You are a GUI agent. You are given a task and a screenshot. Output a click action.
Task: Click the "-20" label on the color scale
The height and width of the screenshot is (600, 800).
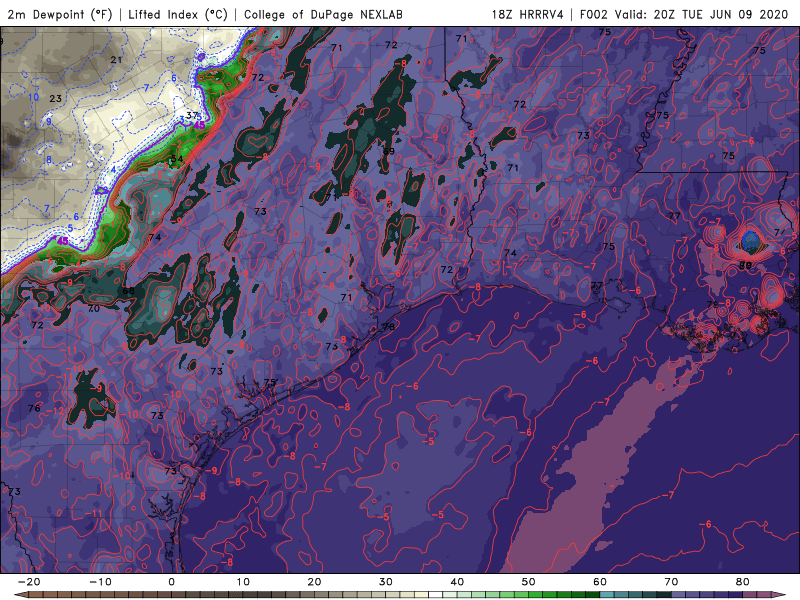pyautogui.click(x=29, y=582)
